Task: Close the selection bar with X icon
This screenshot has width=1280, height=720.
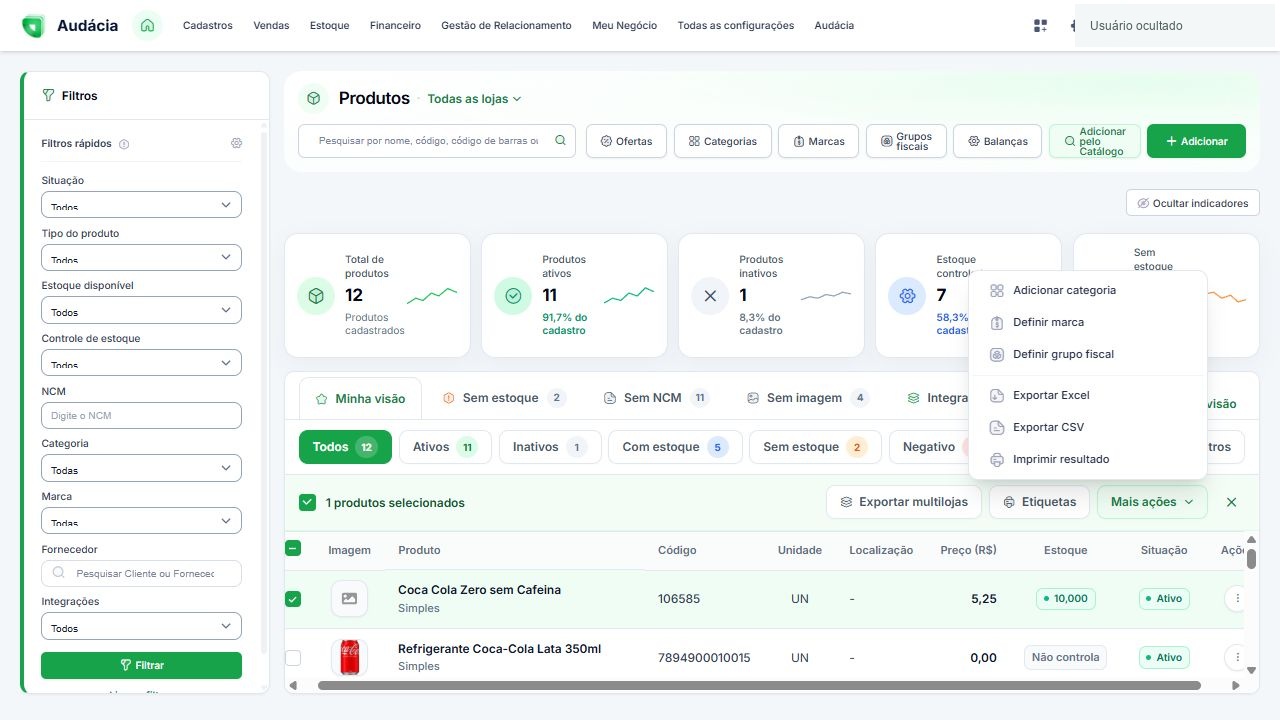Action: coord(1231,502)
